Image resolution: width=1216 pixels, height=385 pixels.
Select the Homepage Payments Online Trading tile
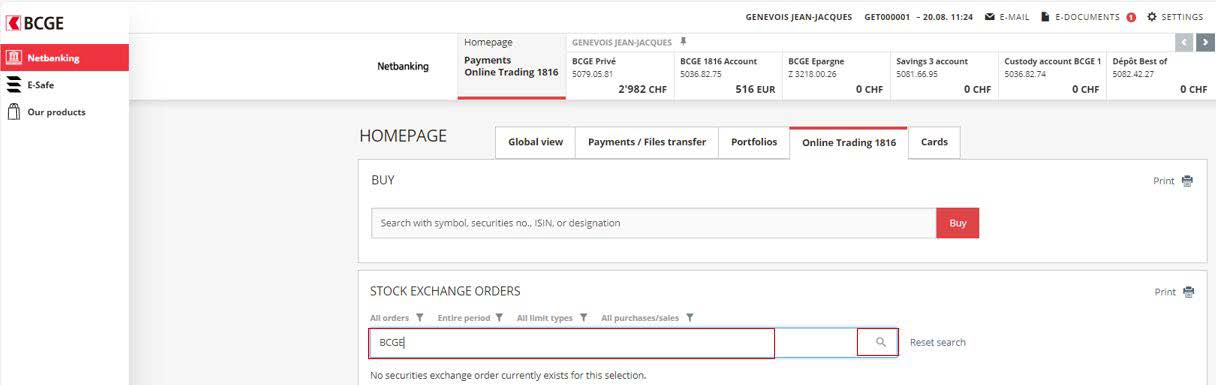click(x=512, y=66)
